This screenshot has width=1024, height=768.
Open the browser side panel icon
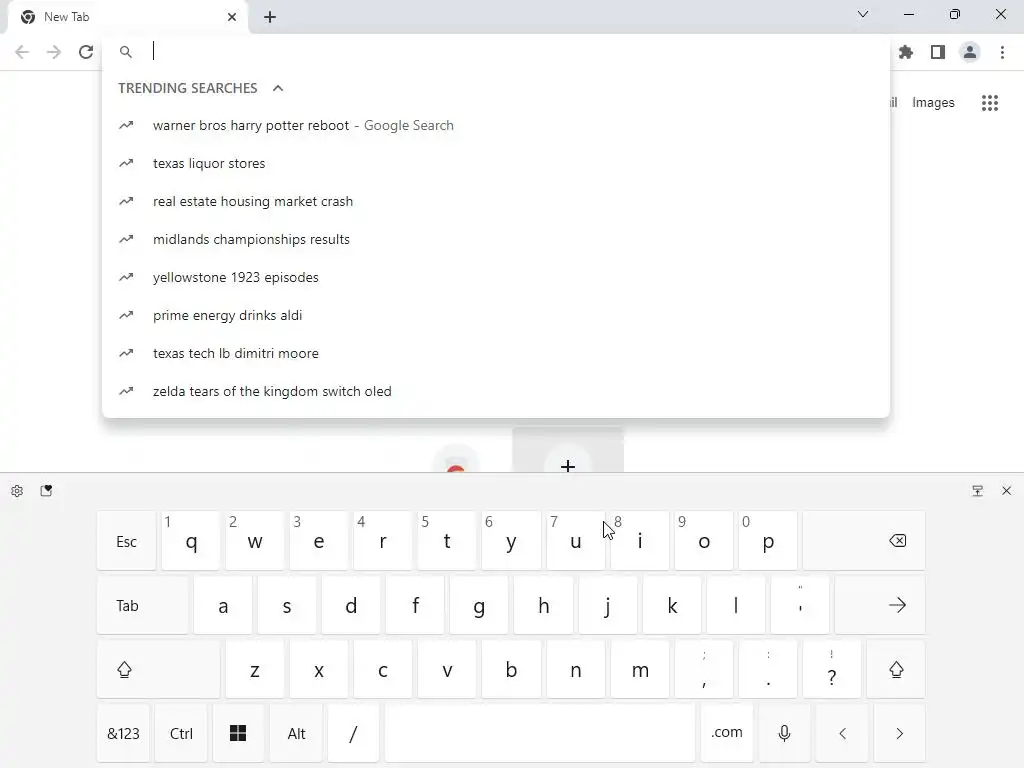(938, 52)
